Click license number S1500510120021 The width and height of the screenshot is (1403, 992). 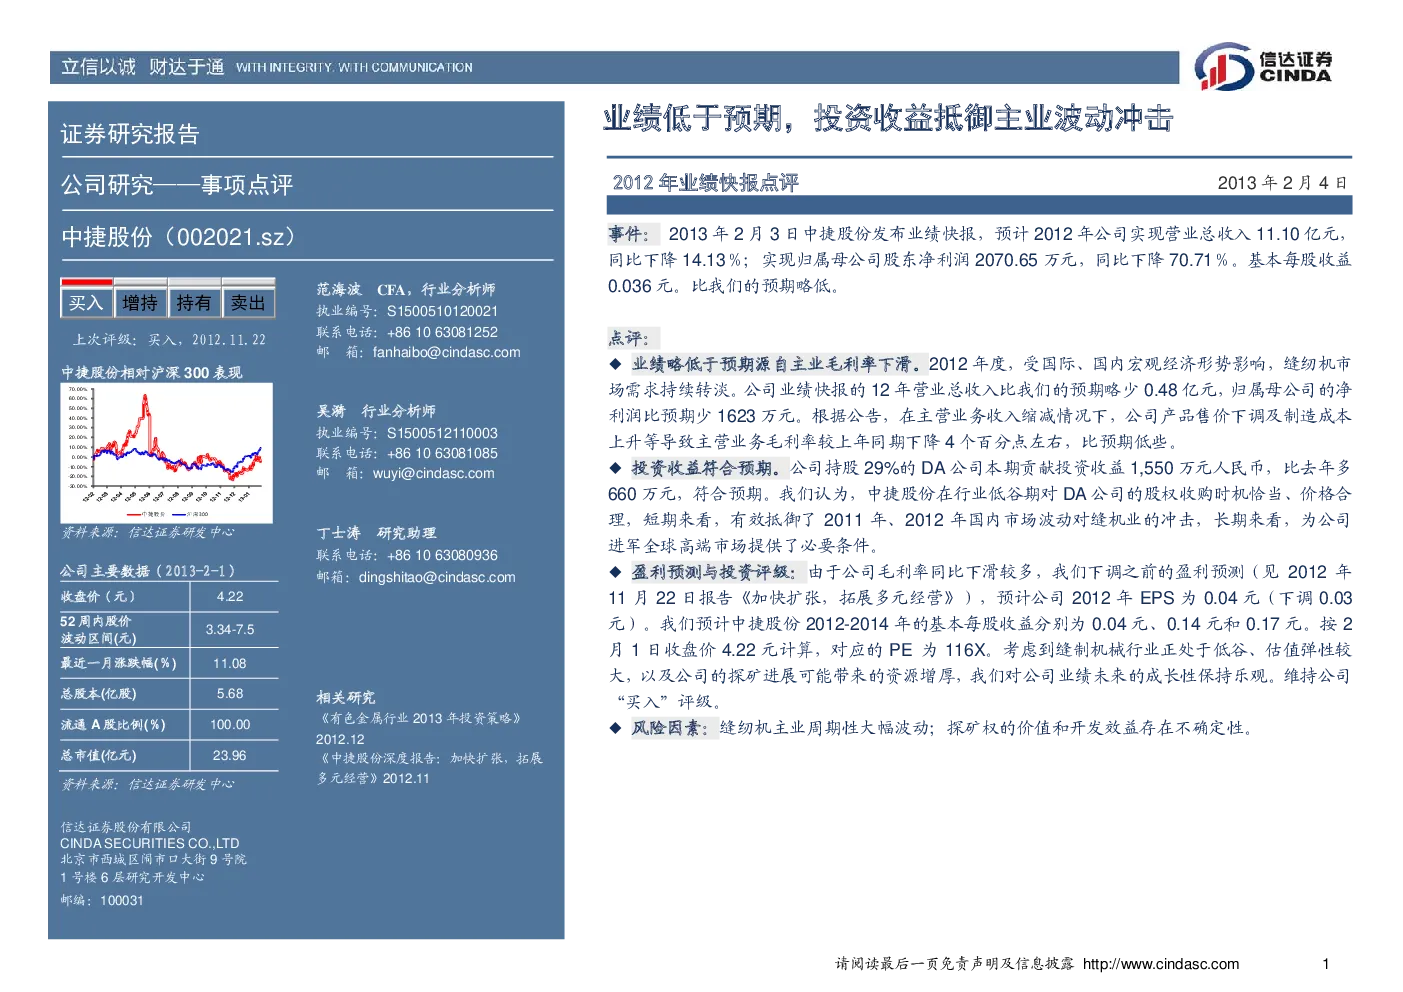pos(442,311)
